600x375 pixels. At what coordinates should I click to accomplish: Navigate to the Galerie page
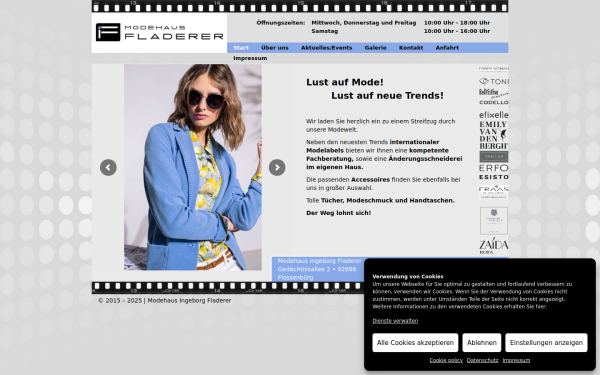[x=375, y=48]
